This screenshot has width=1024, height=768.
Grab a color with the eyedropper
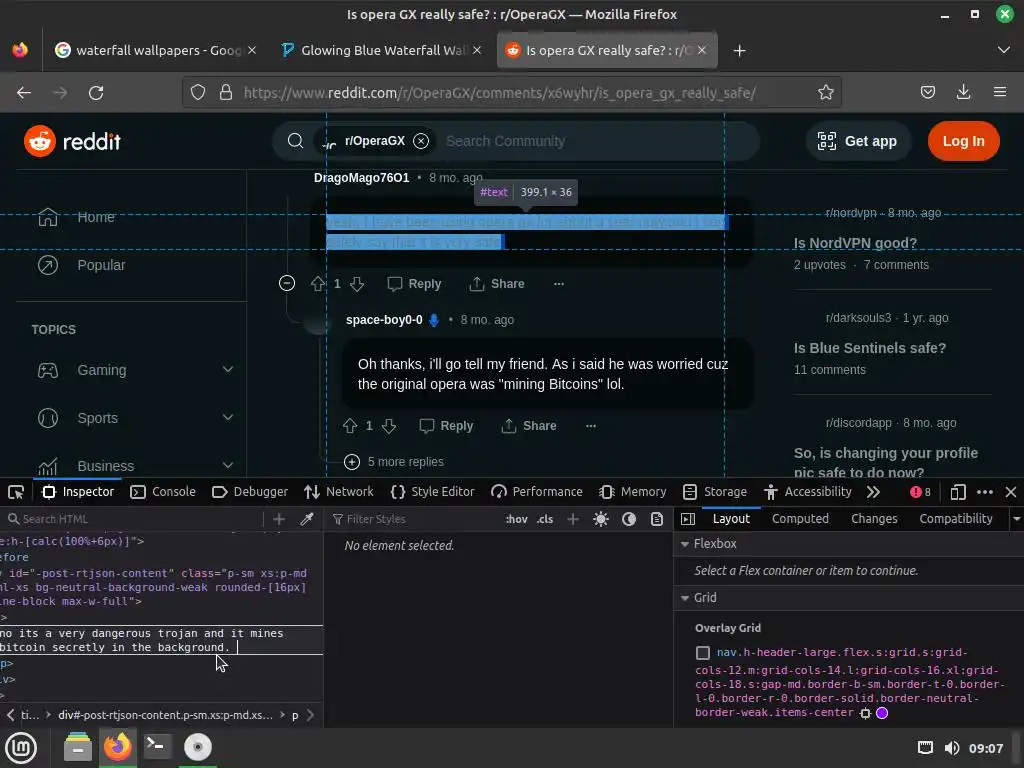(x=306, y=519)
